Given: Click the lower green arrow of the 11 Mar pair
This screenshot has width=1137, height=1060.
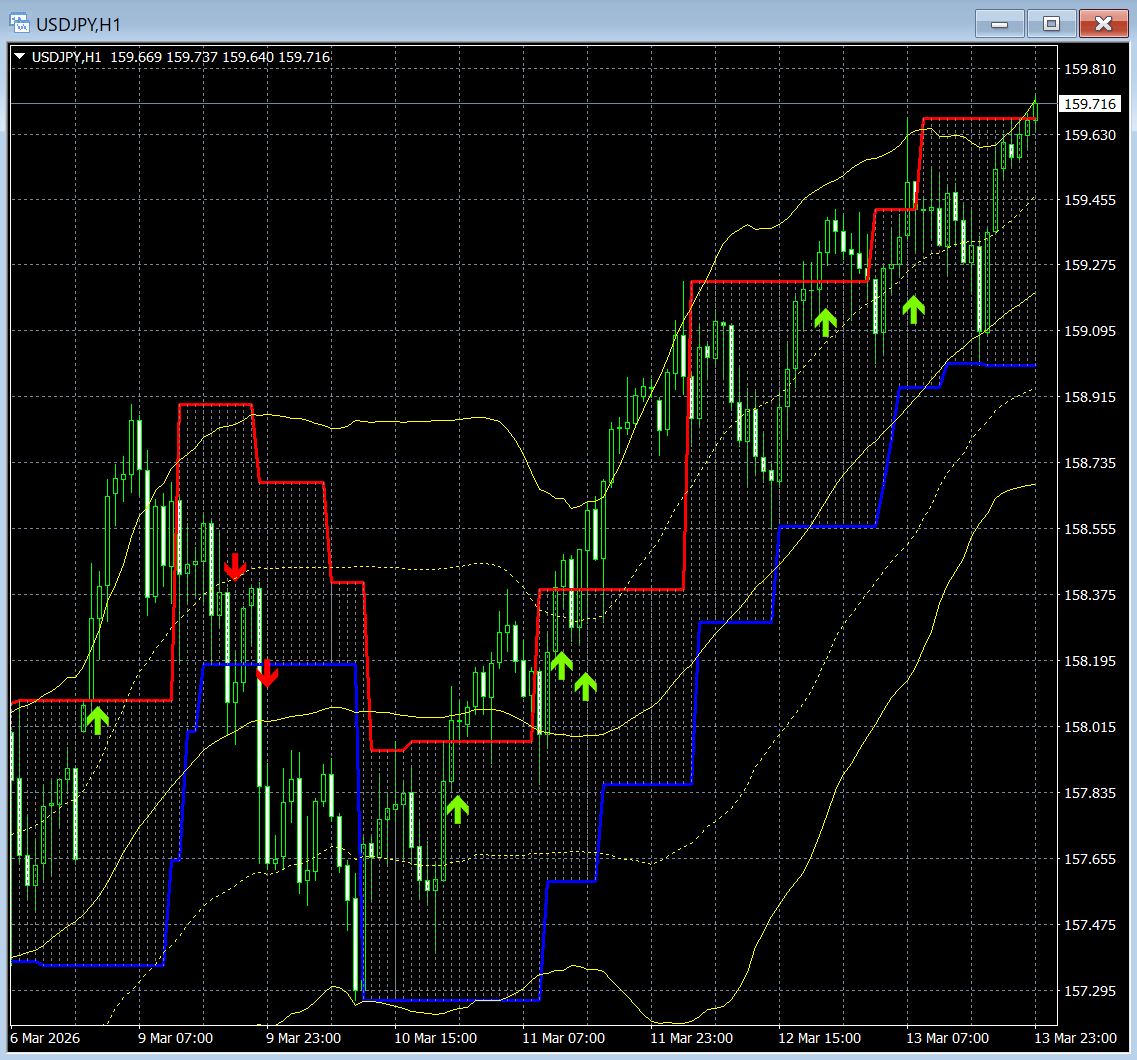Looking at the screenshot, I should pyautogui.click(x=585, y=687).
